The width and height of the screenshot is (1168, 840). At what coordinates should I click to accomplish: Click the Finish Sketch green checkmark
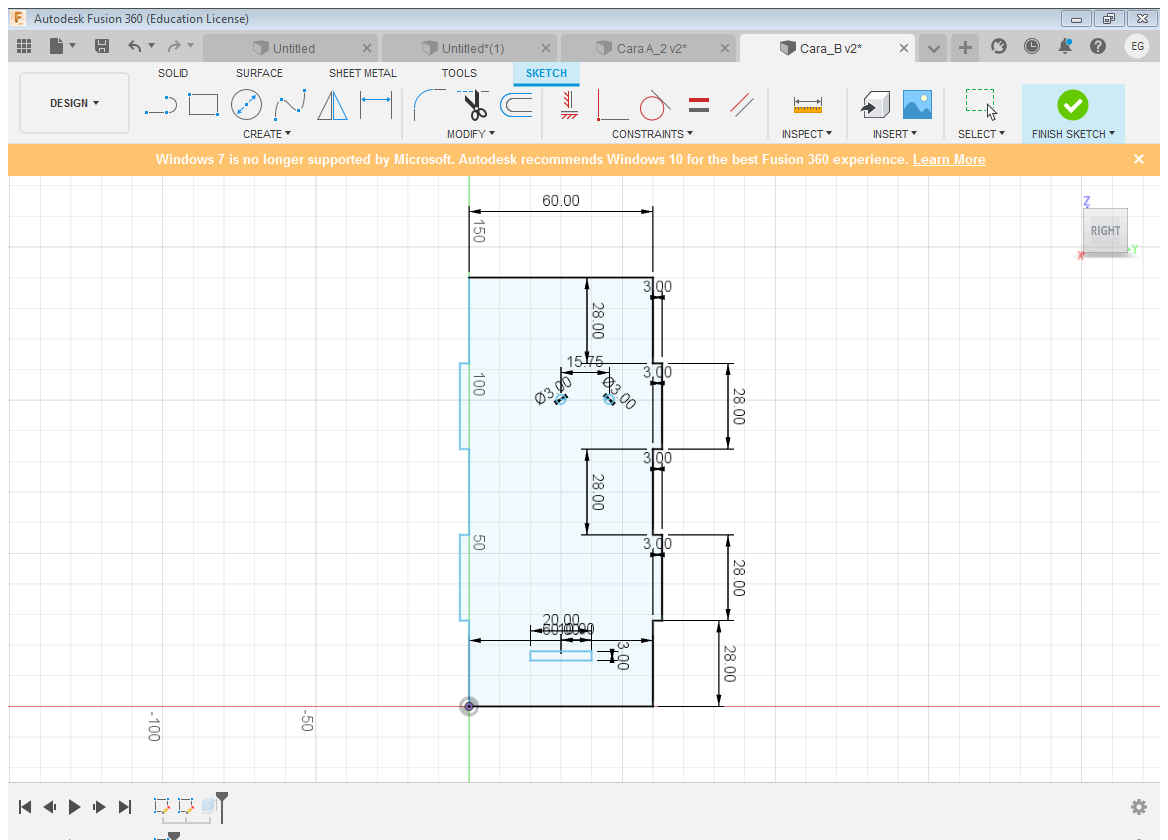click(1072, 104)
